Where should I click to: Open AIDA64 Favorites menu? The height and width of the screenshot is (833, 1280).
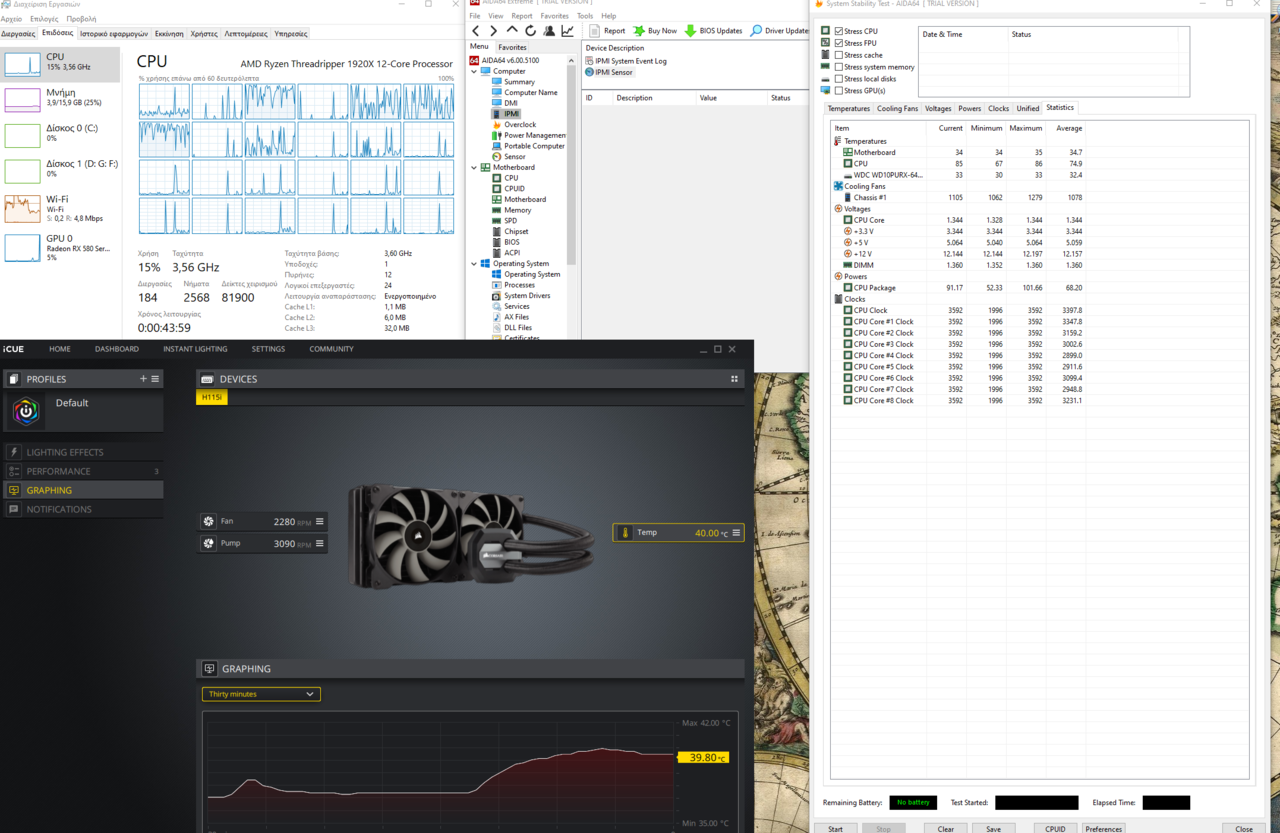click(x=554, y=16)
